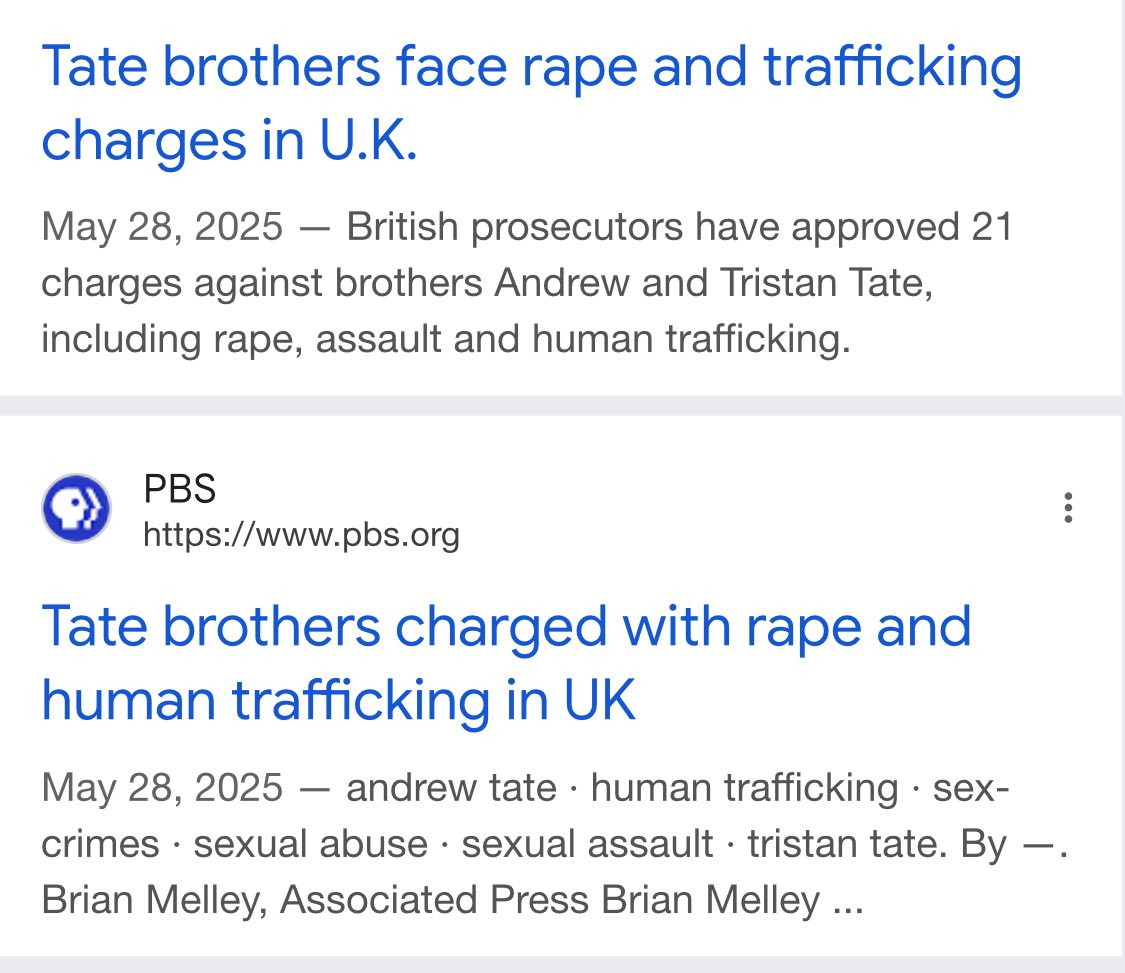Click the date in the PBS result snippet

(162, 787)
